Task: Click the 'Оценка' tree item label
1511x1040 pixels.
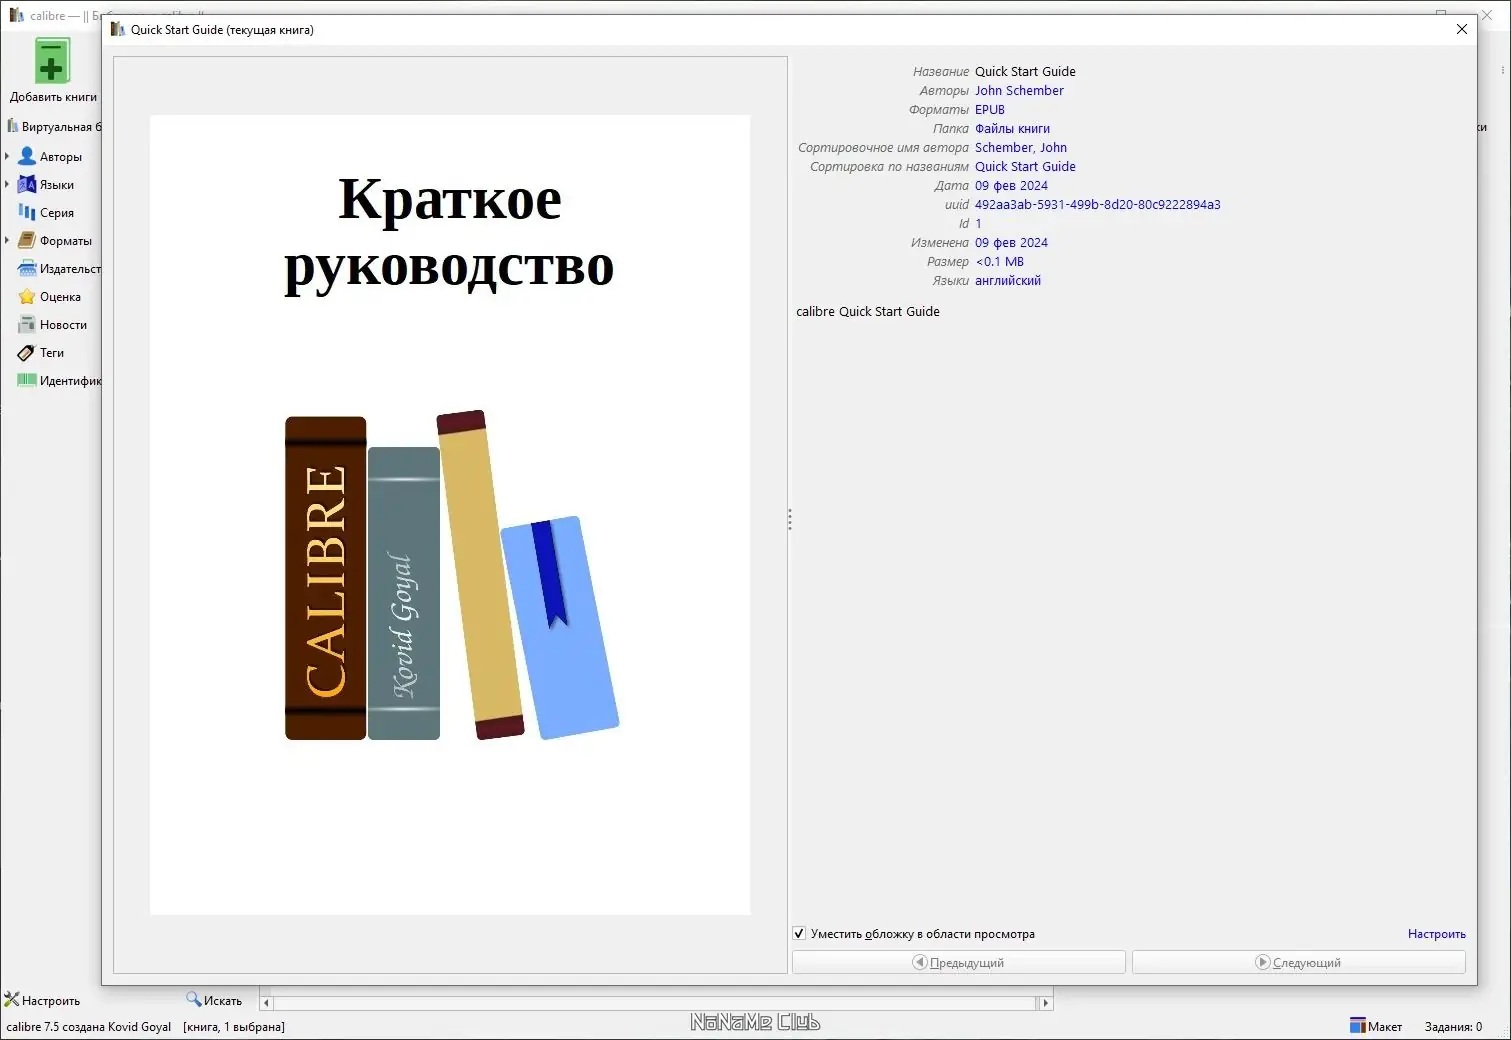Action: [60, 296]
